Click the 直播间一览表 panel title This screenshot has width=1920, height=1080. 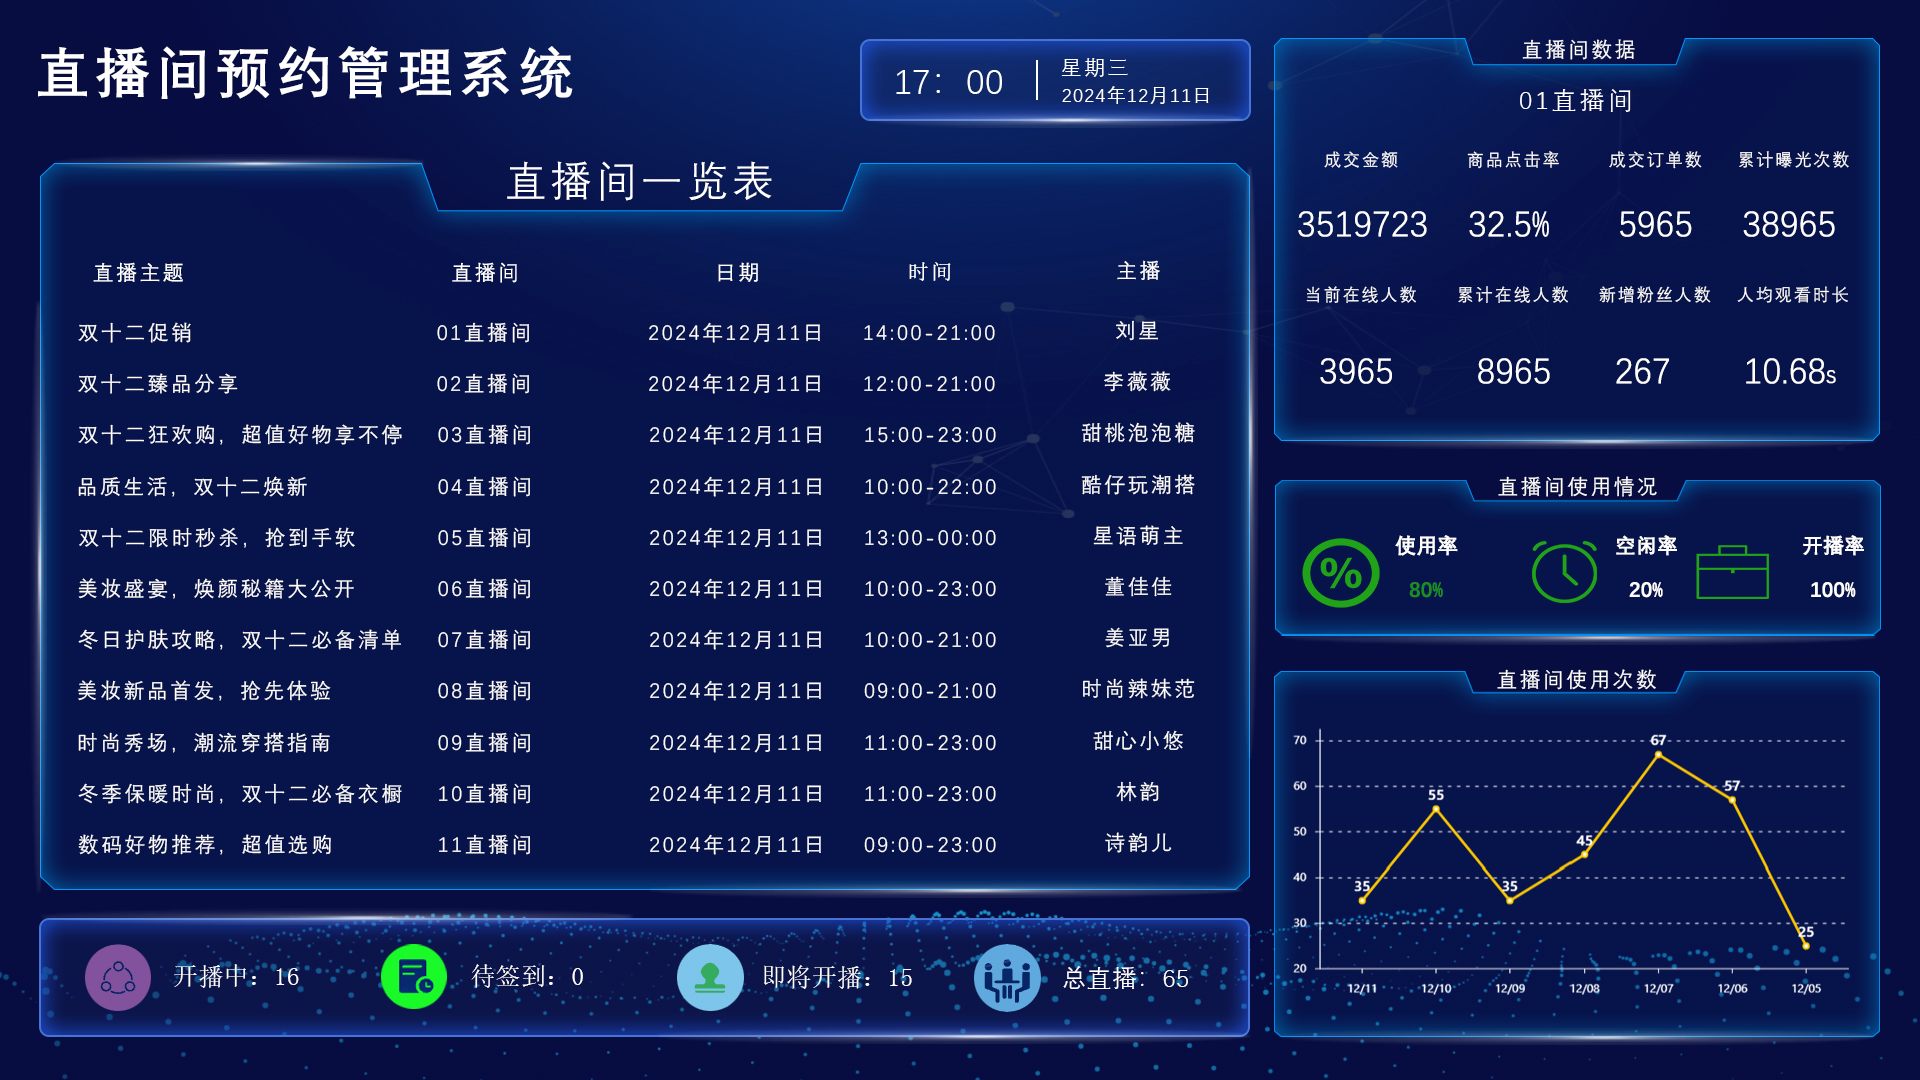point(640,182)
